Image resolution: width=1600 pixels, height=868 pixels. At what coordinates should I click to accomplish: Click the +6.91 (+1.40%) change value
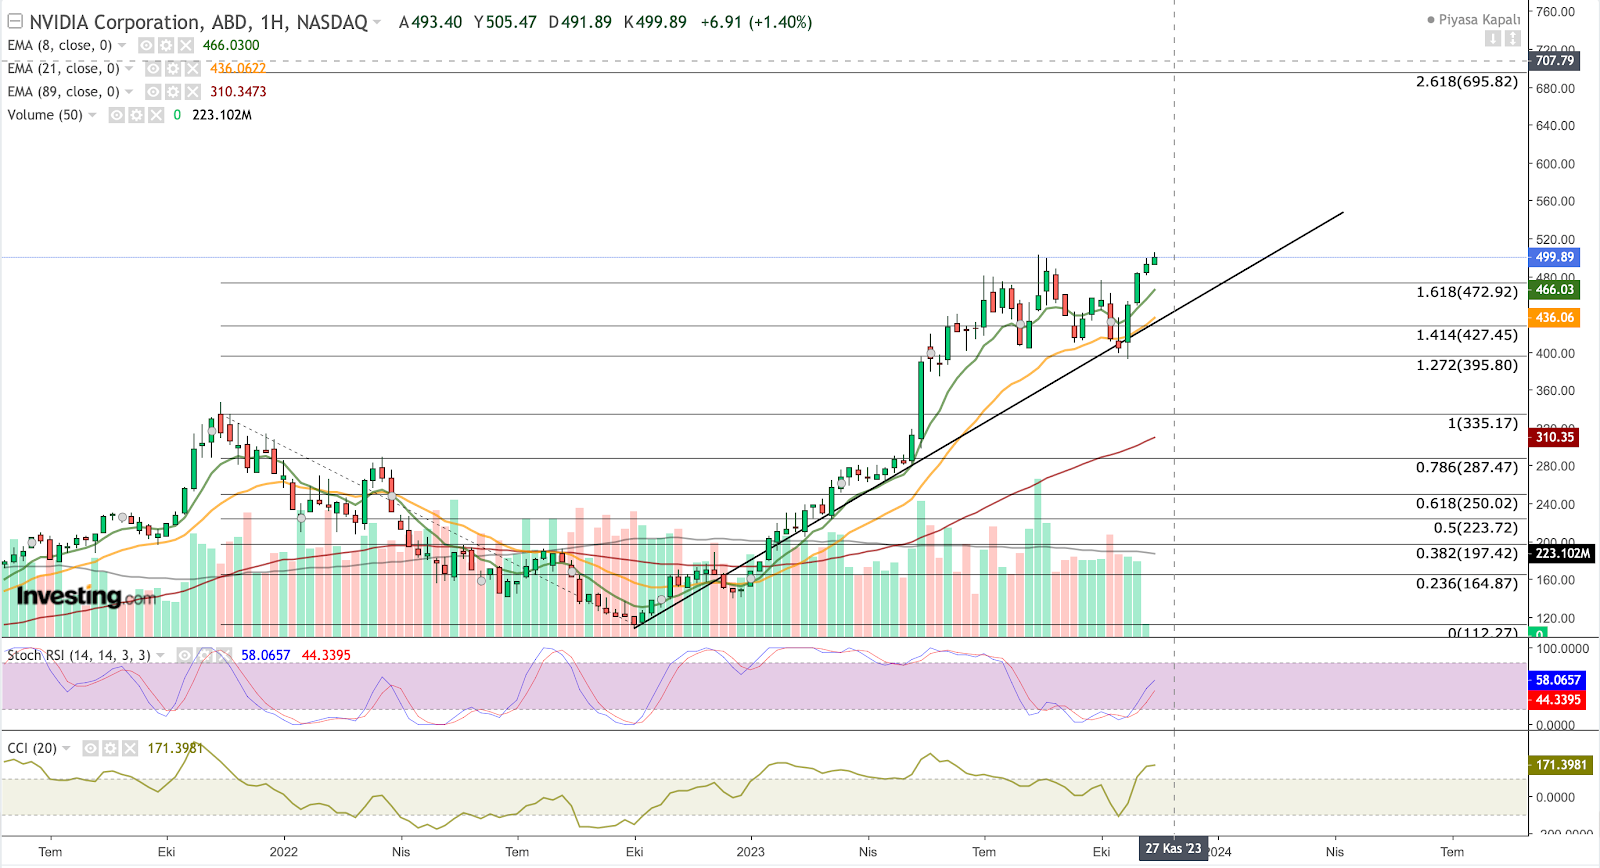pyautogui.click(x=756, y=22)
